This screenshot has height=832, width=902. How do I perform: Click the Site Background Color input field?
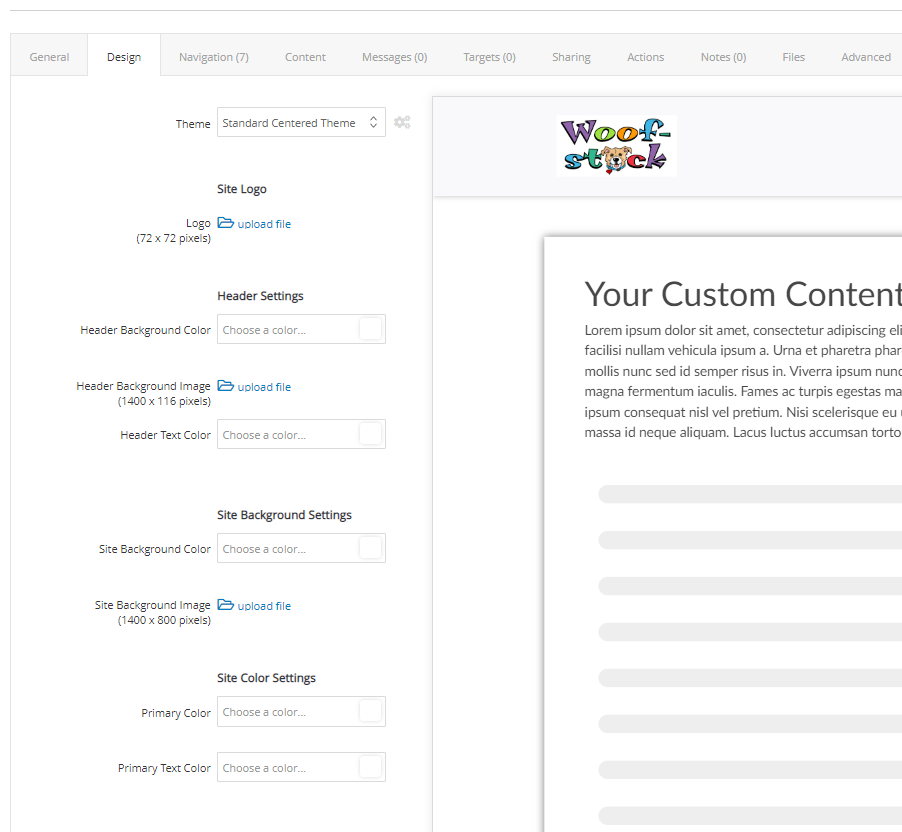click(x=301, y=548)
